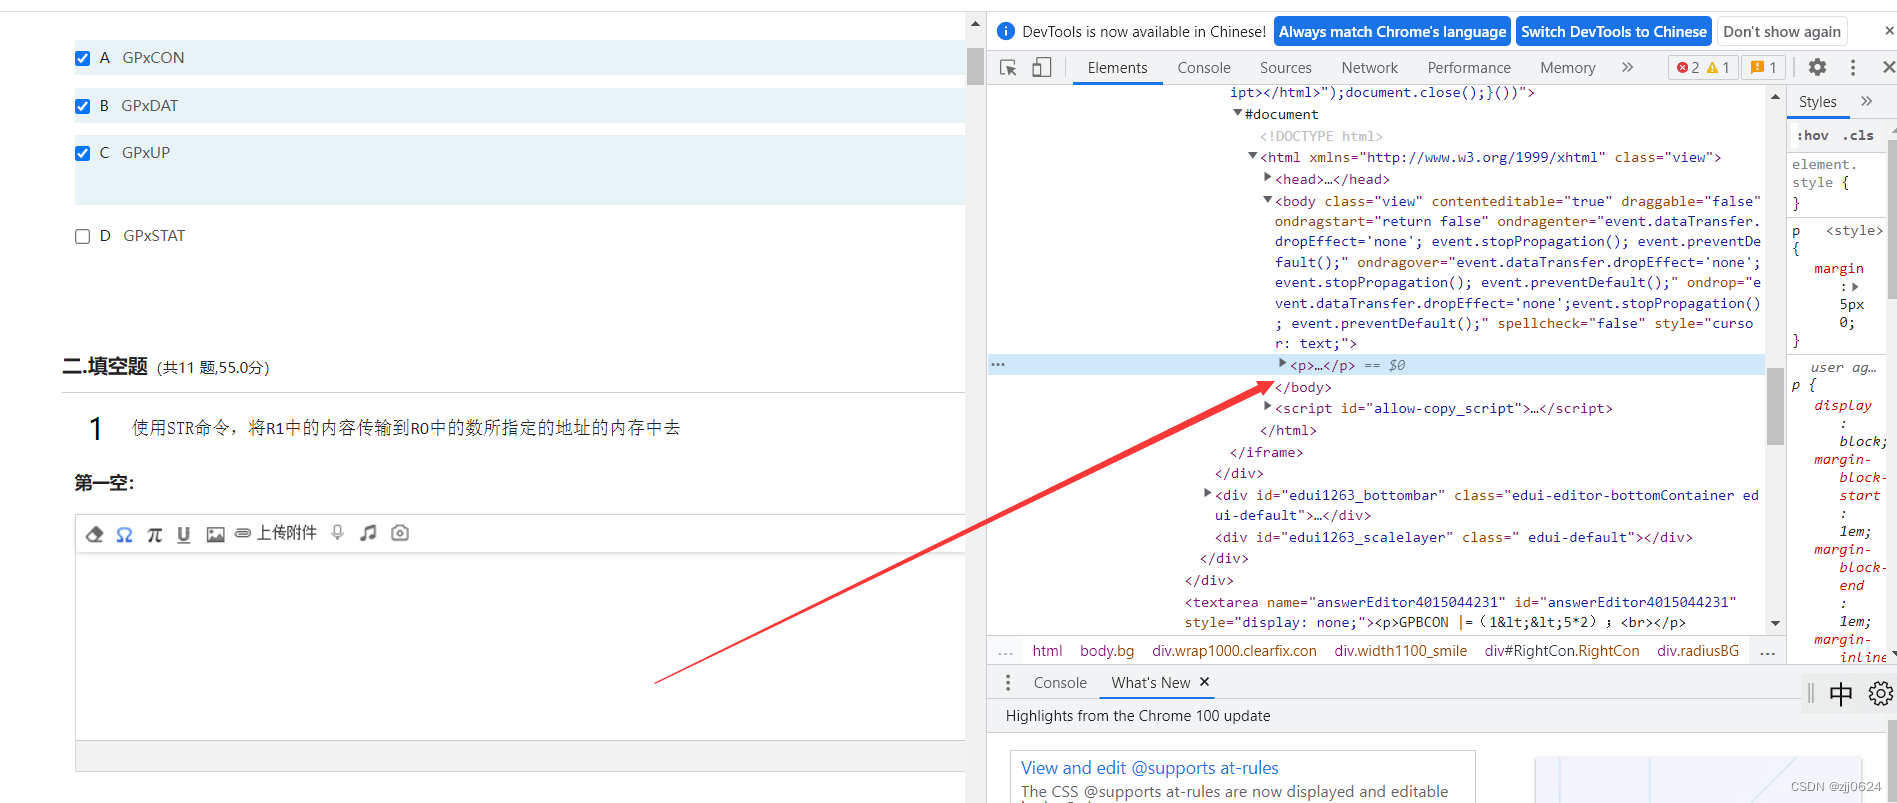Start recording with the microphone icon
The height and width of the screenshot is (803, 1897).
[338, 533]
